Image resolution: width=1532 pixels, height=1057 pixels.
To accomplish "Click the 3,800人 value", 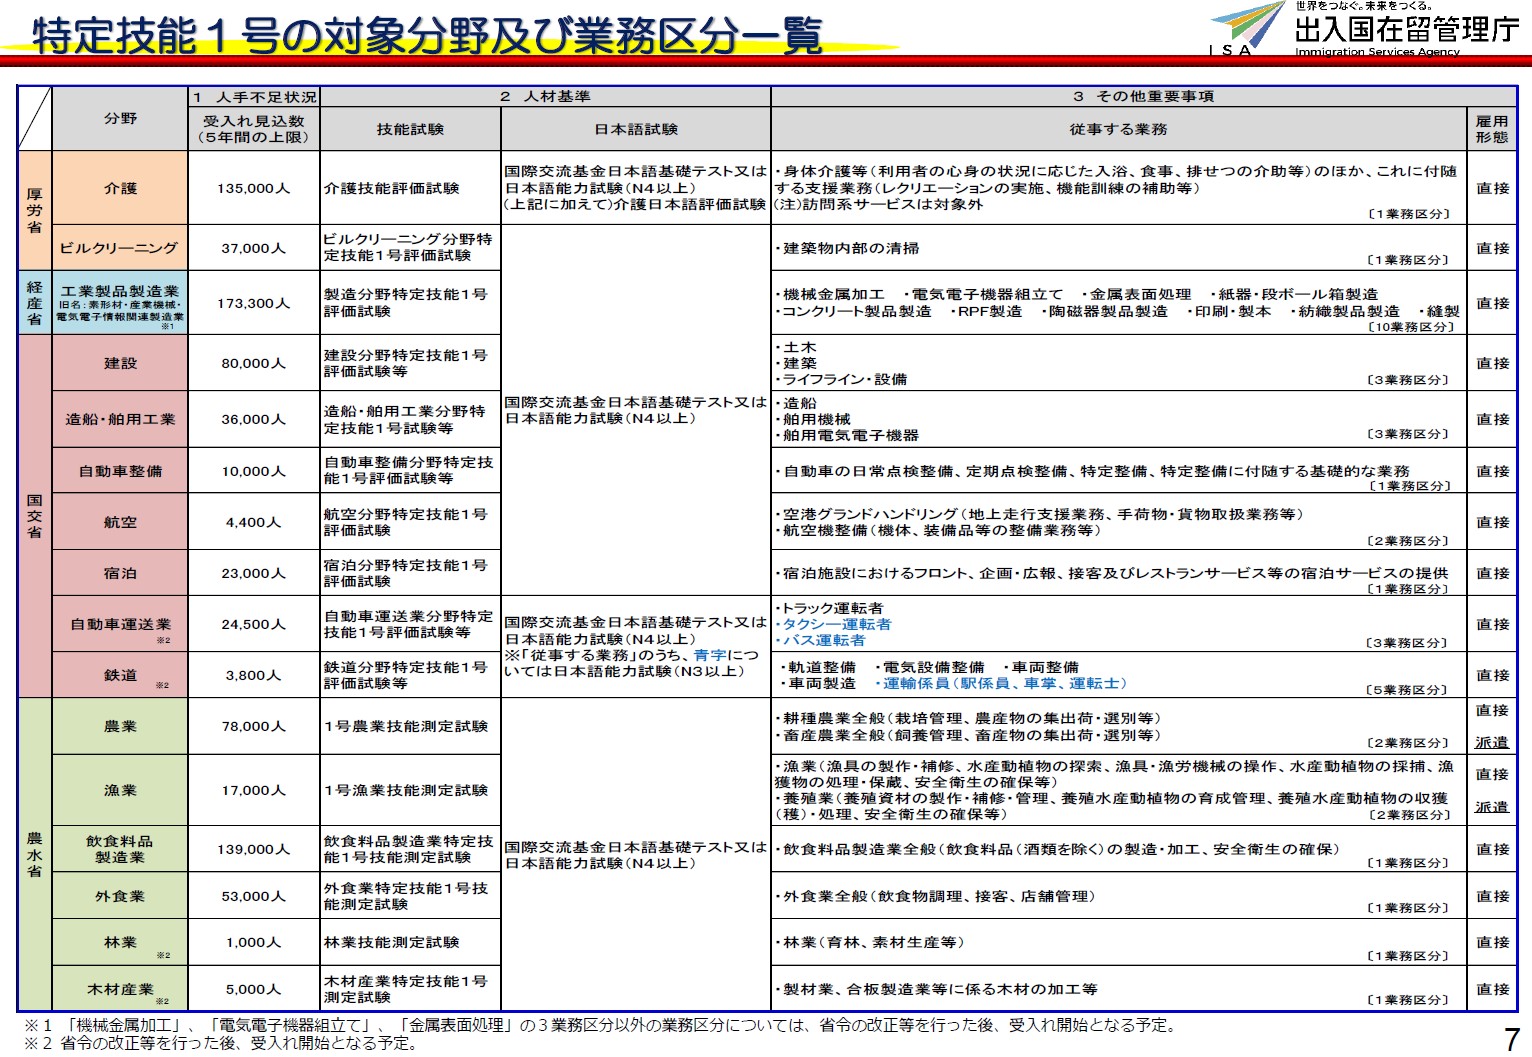I will coord(254,675).
